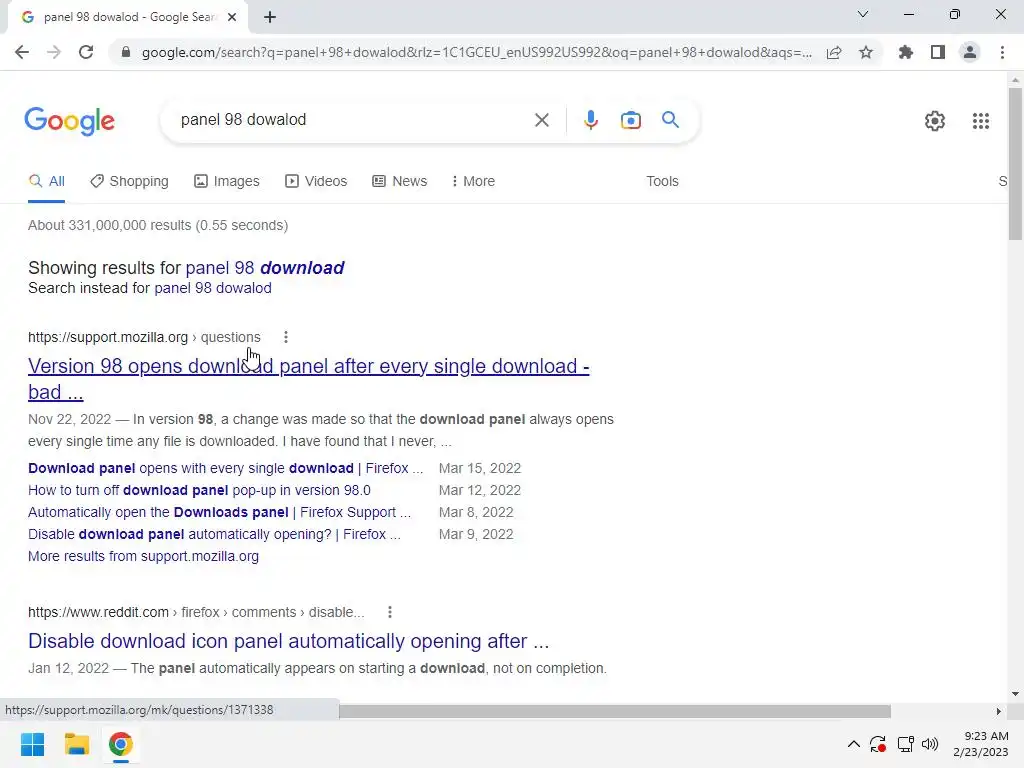Toggle the Chrome side panel

pyautogui.click(x=938, y=52)
